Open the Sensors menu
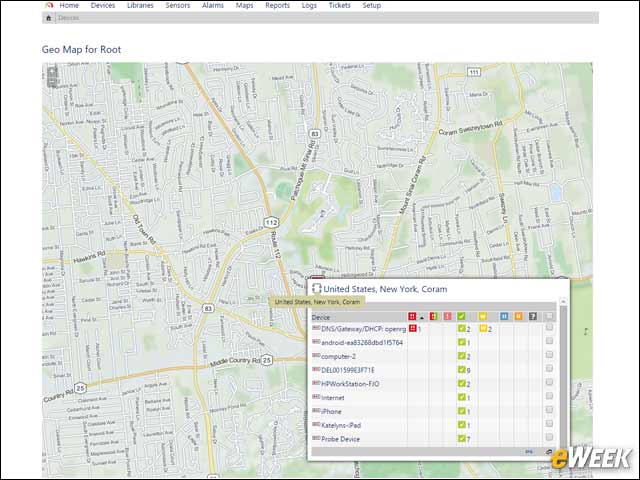Image resolution: width=640 pixels, height=480 pixels. coord(178,5)
